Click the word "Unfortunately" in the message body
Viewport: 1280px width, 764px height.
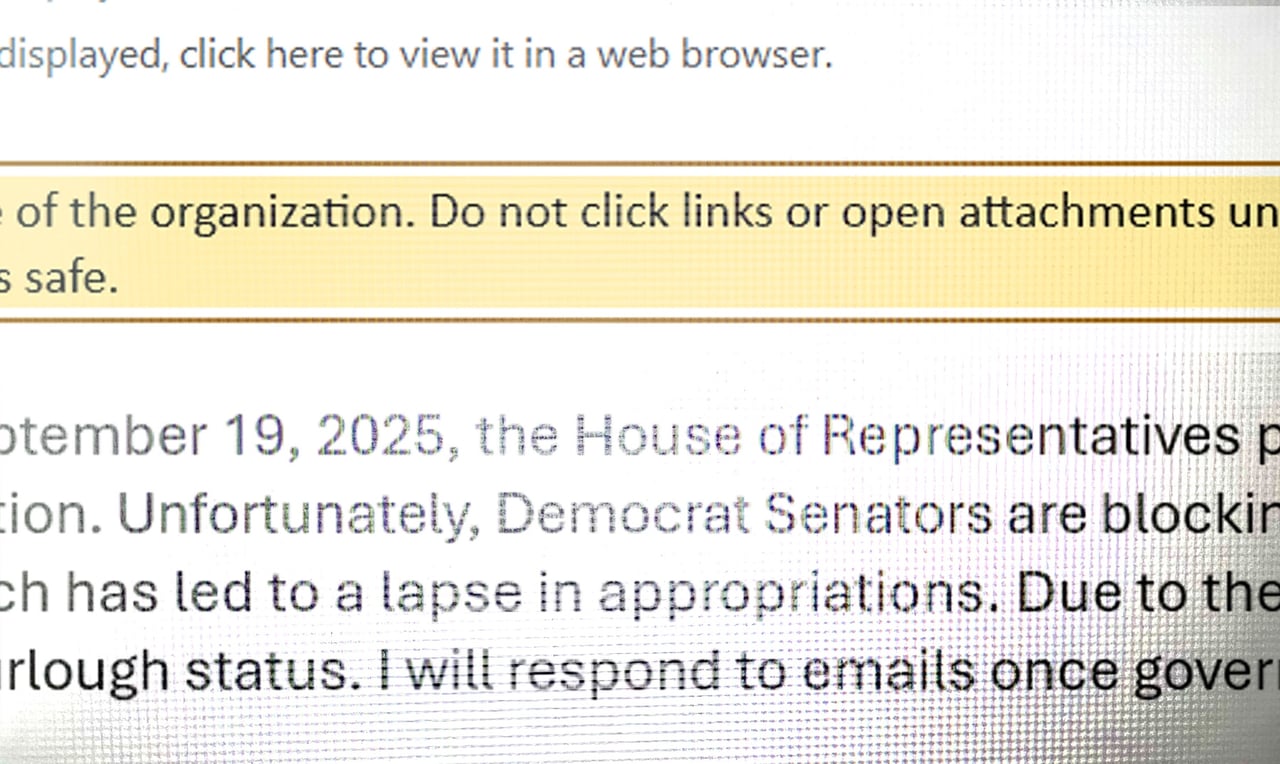(x=298, y=515)
